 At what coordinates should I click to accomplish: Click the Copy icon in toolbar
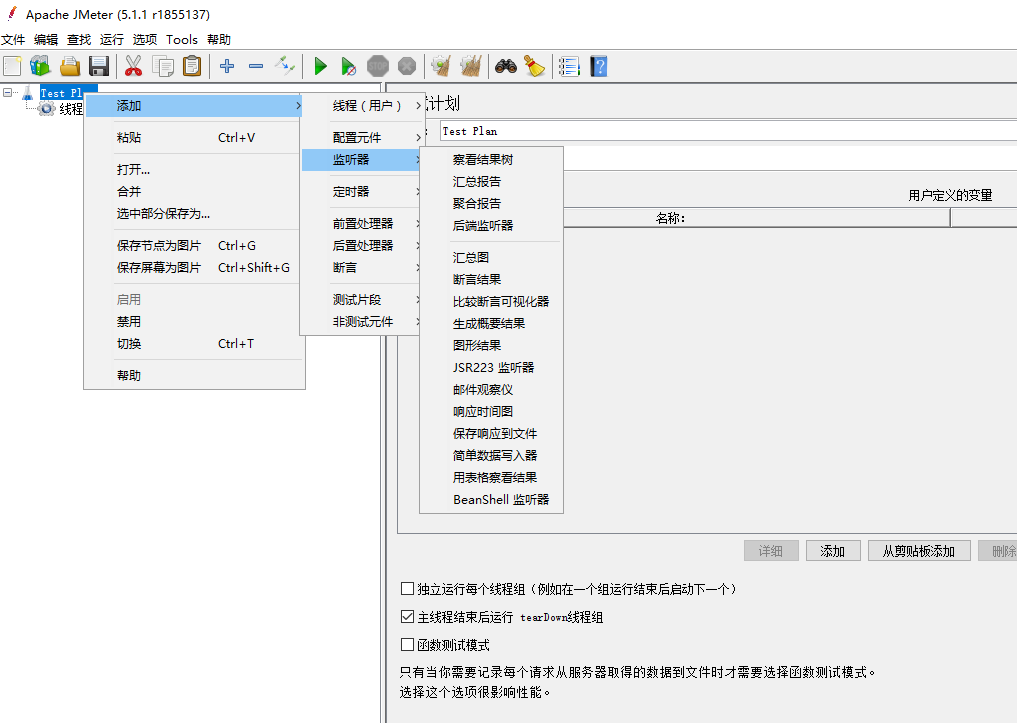coord(163,66)
